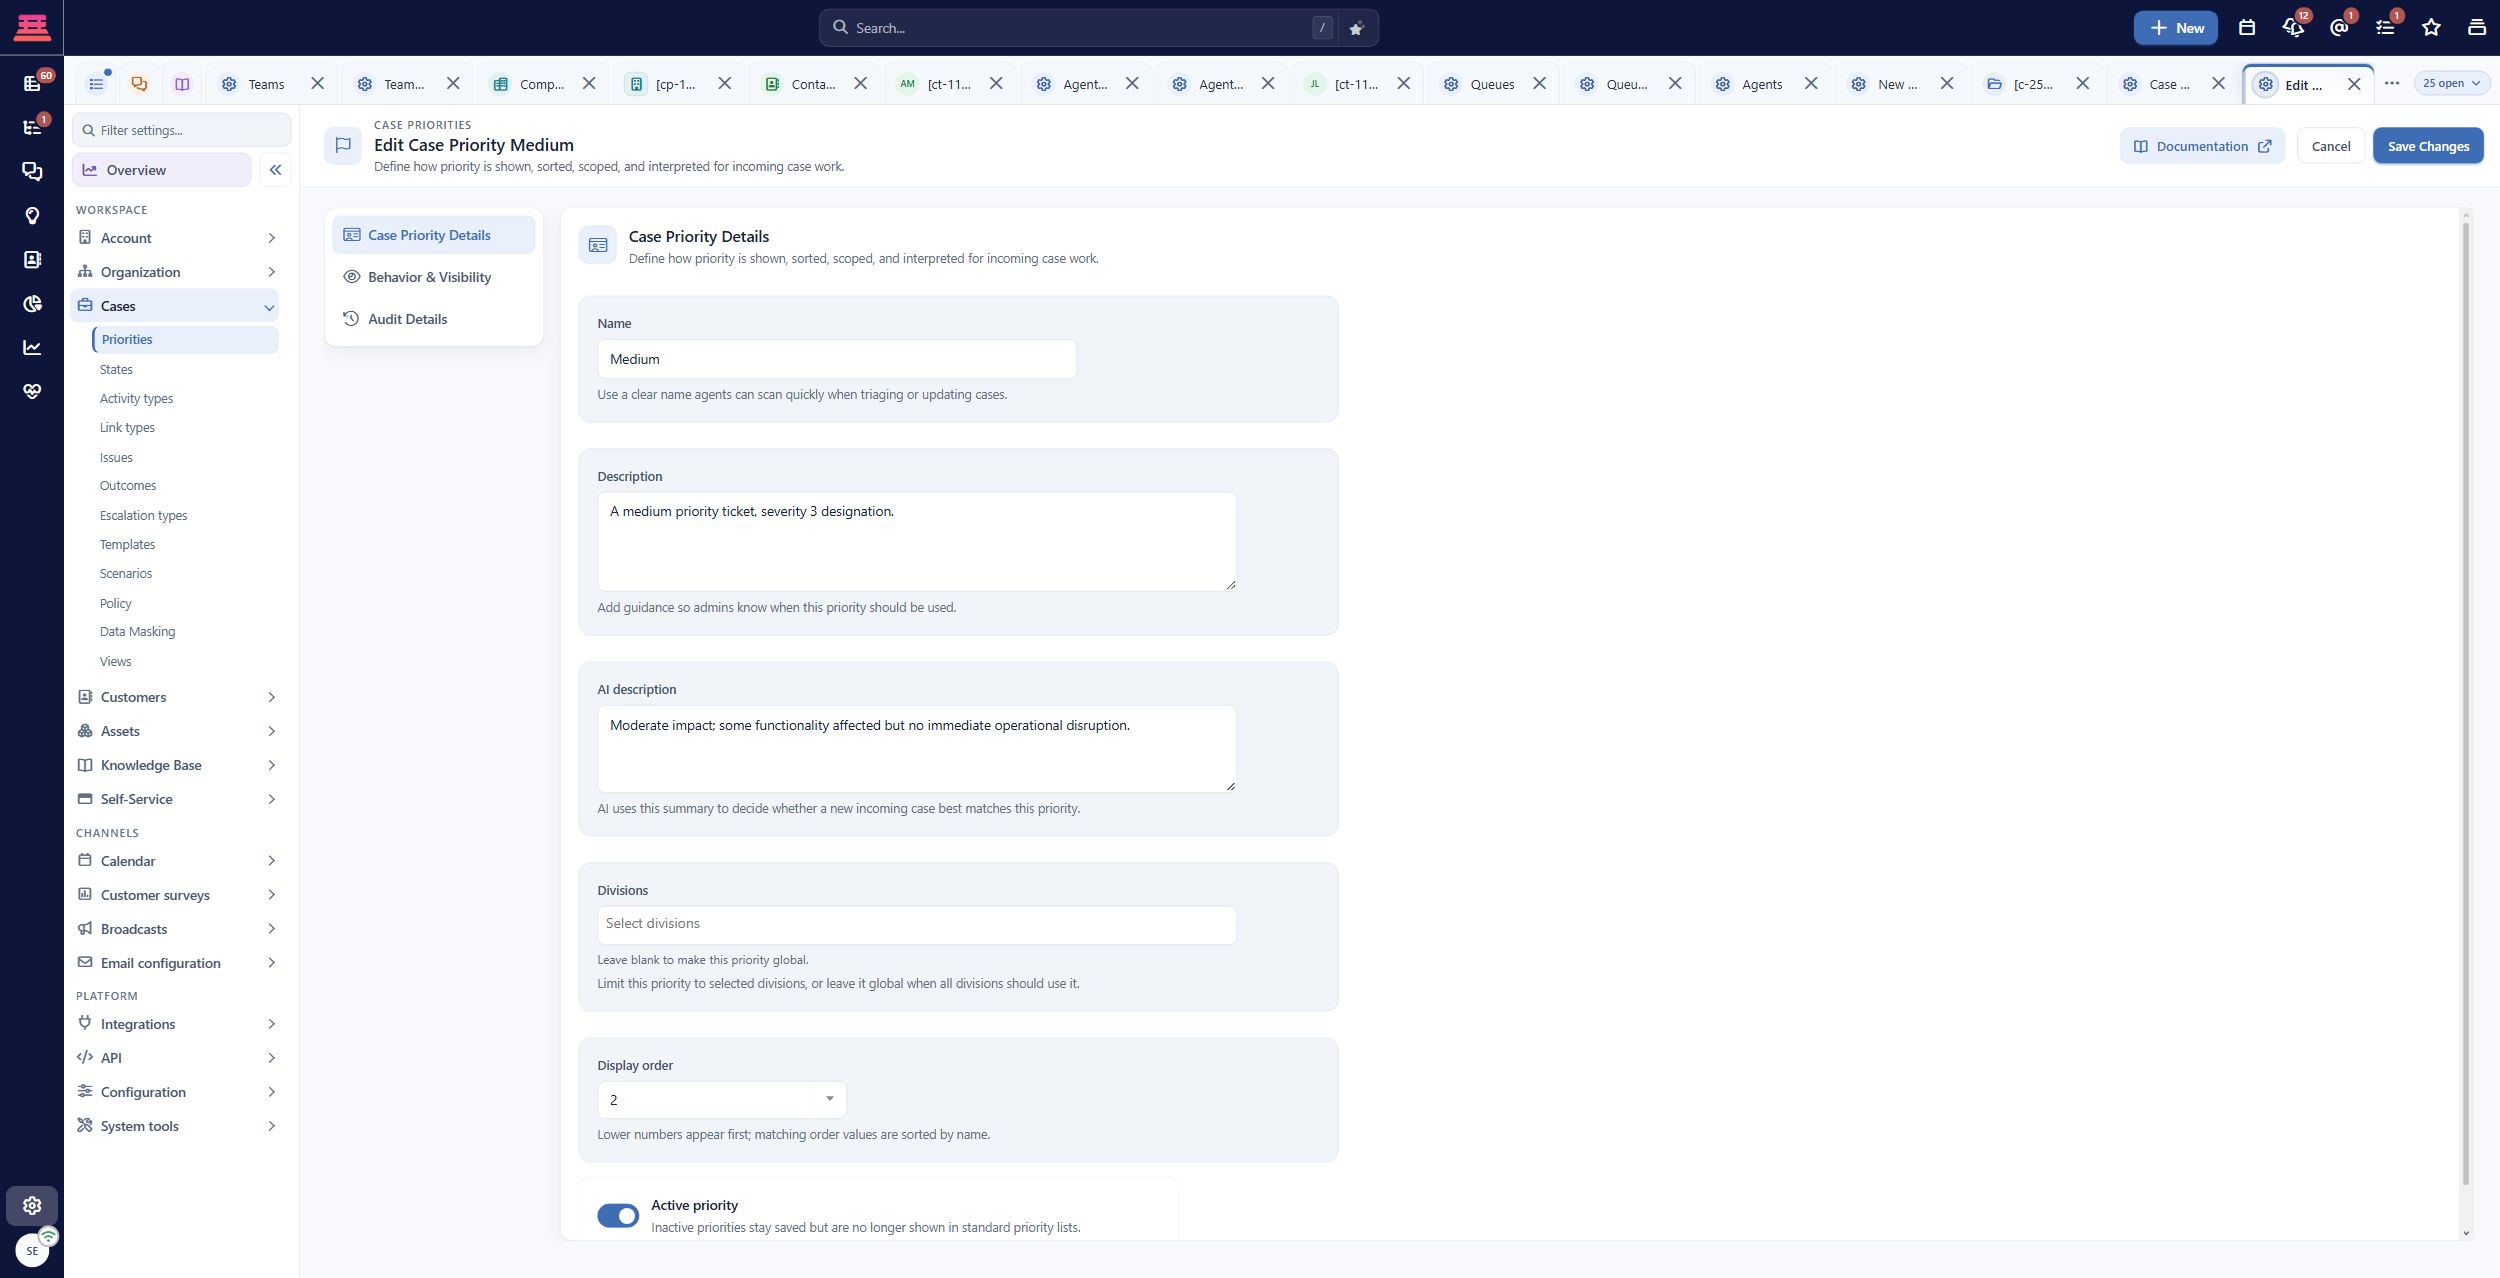Viewport: 2500px width, 1278px height.
Task: Click the New button
Action: tap(2175, 28)
